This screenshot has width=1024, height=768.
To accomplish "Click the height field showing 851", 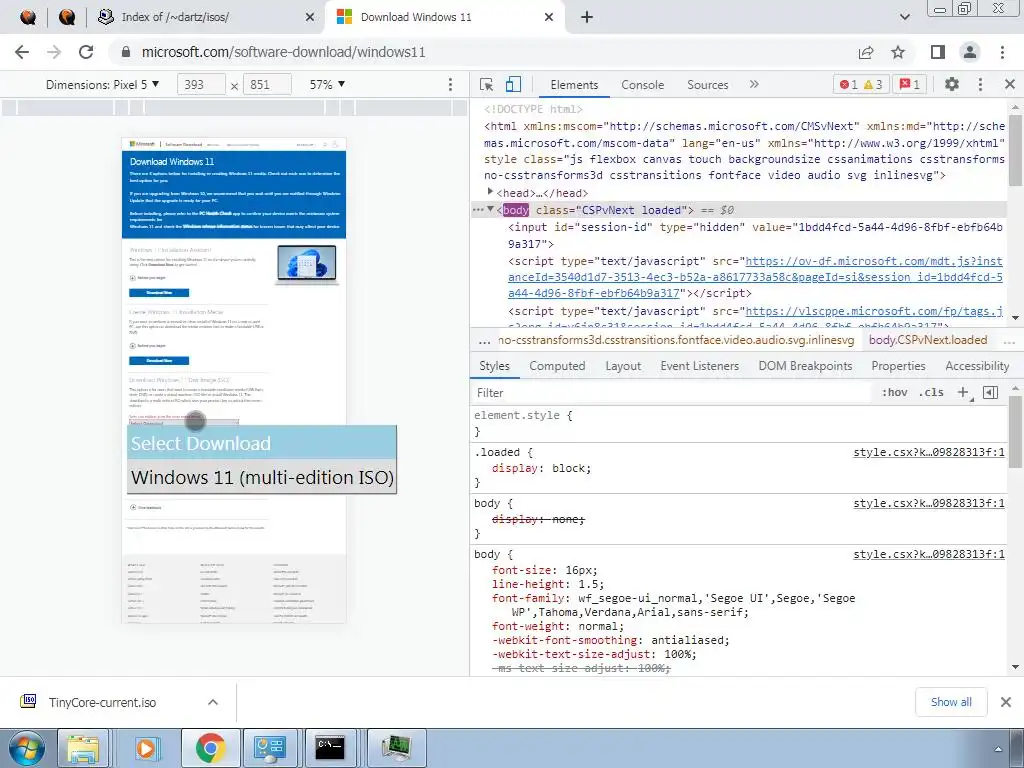I will [267, 84].
